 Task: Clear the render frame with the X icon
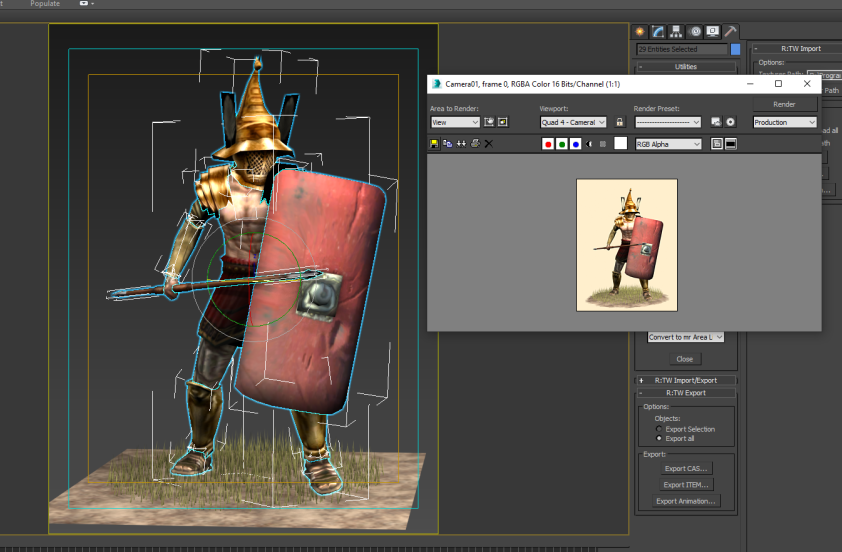pyautogui.click(x=489, y=144)
